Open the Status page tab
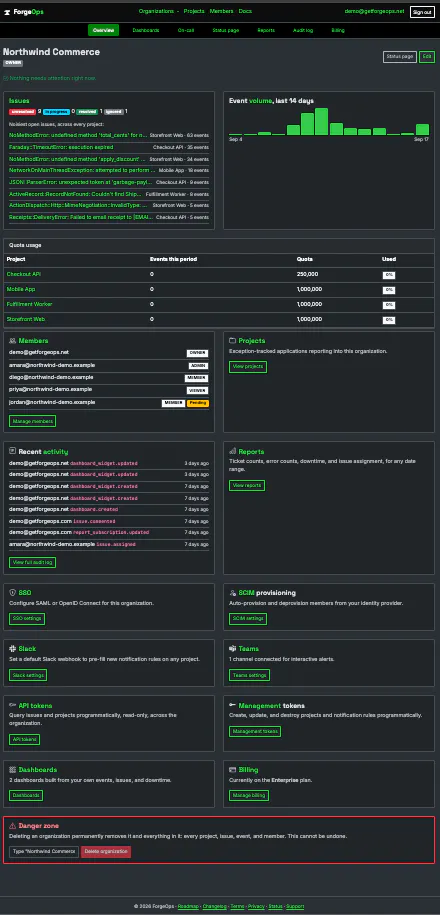Screen dimensions: 440x915 click(x=226, y=30)
